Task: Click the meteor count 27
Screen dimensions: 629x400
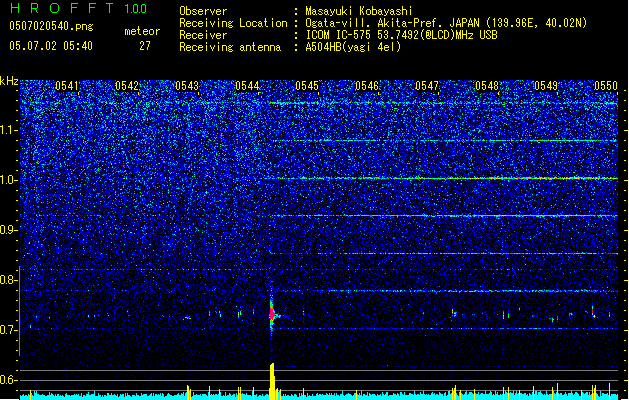Action: 145,46
